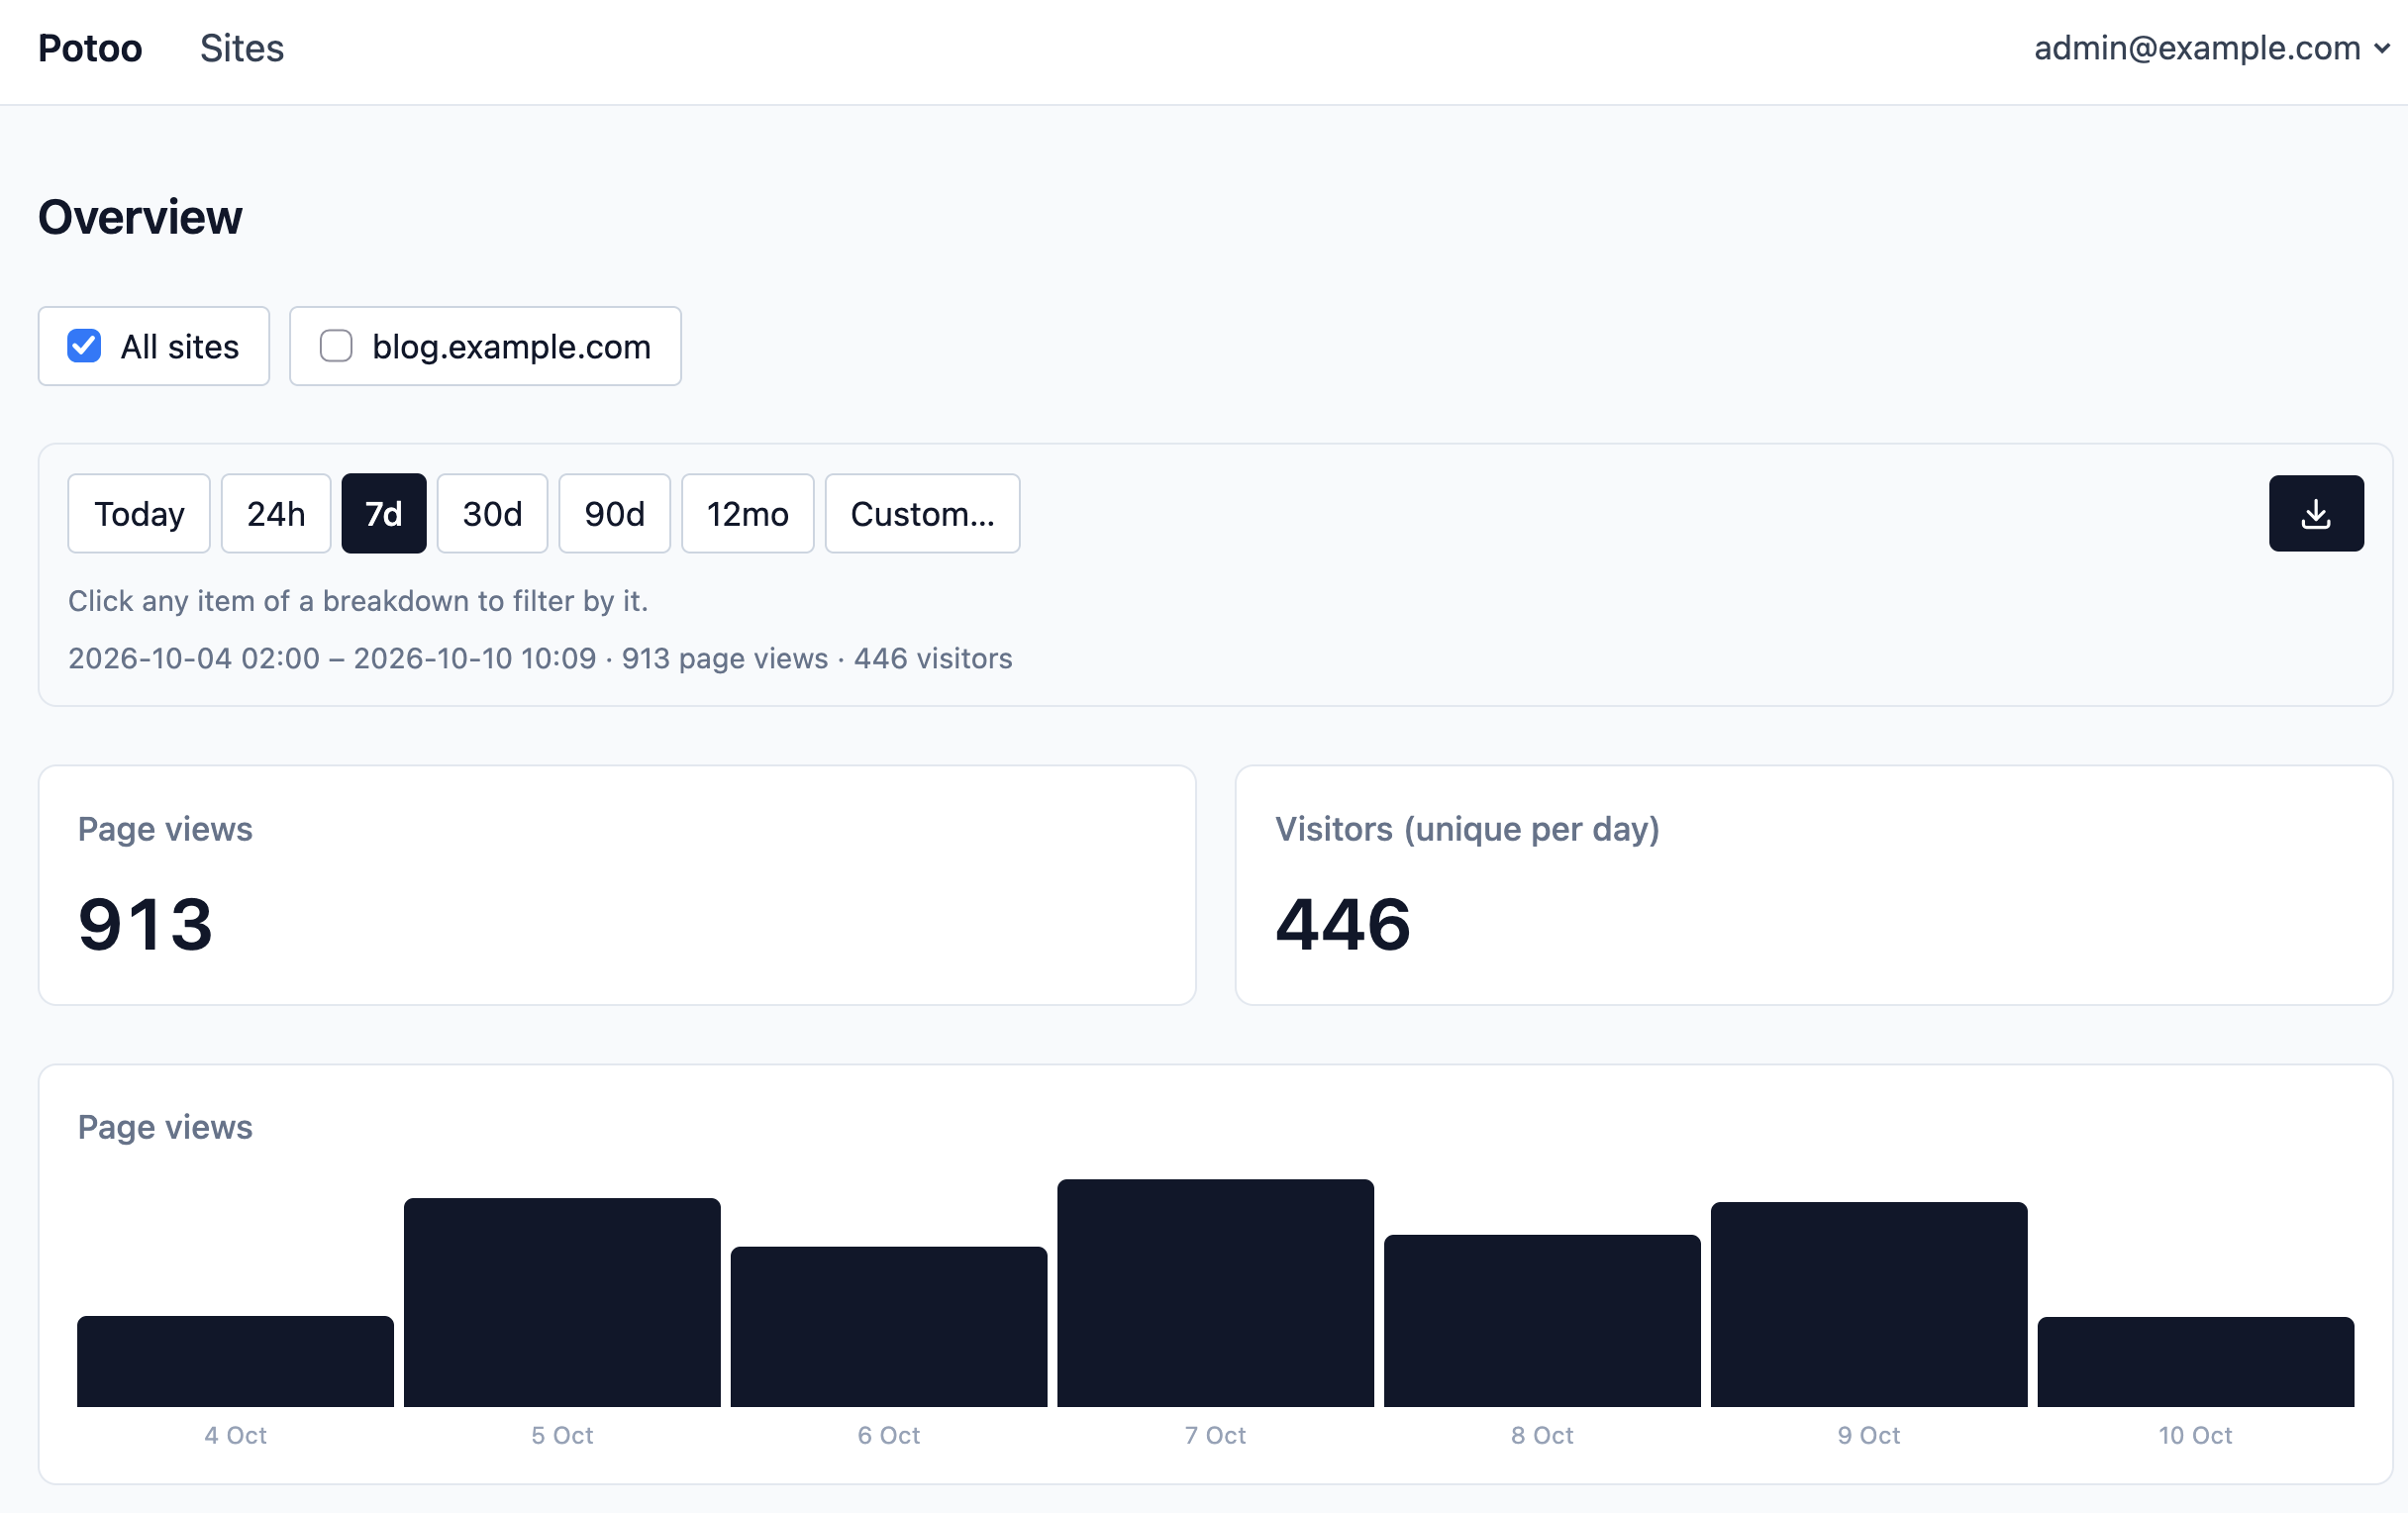Click the date range summary text line
2408x1513 pixels.
pos(540,658)
